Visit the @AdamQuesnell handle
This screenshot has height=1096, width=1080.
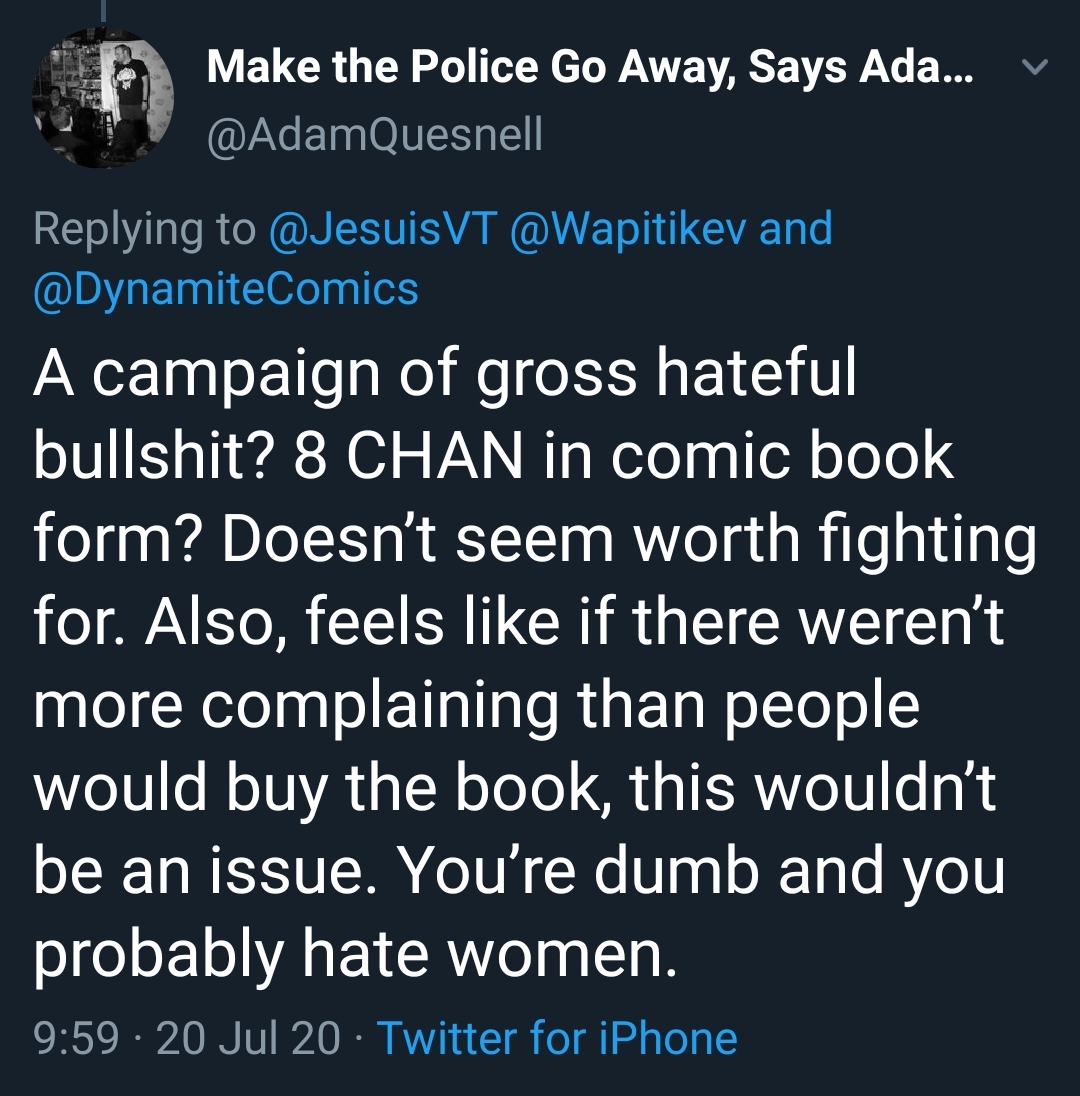pos(375,134)
